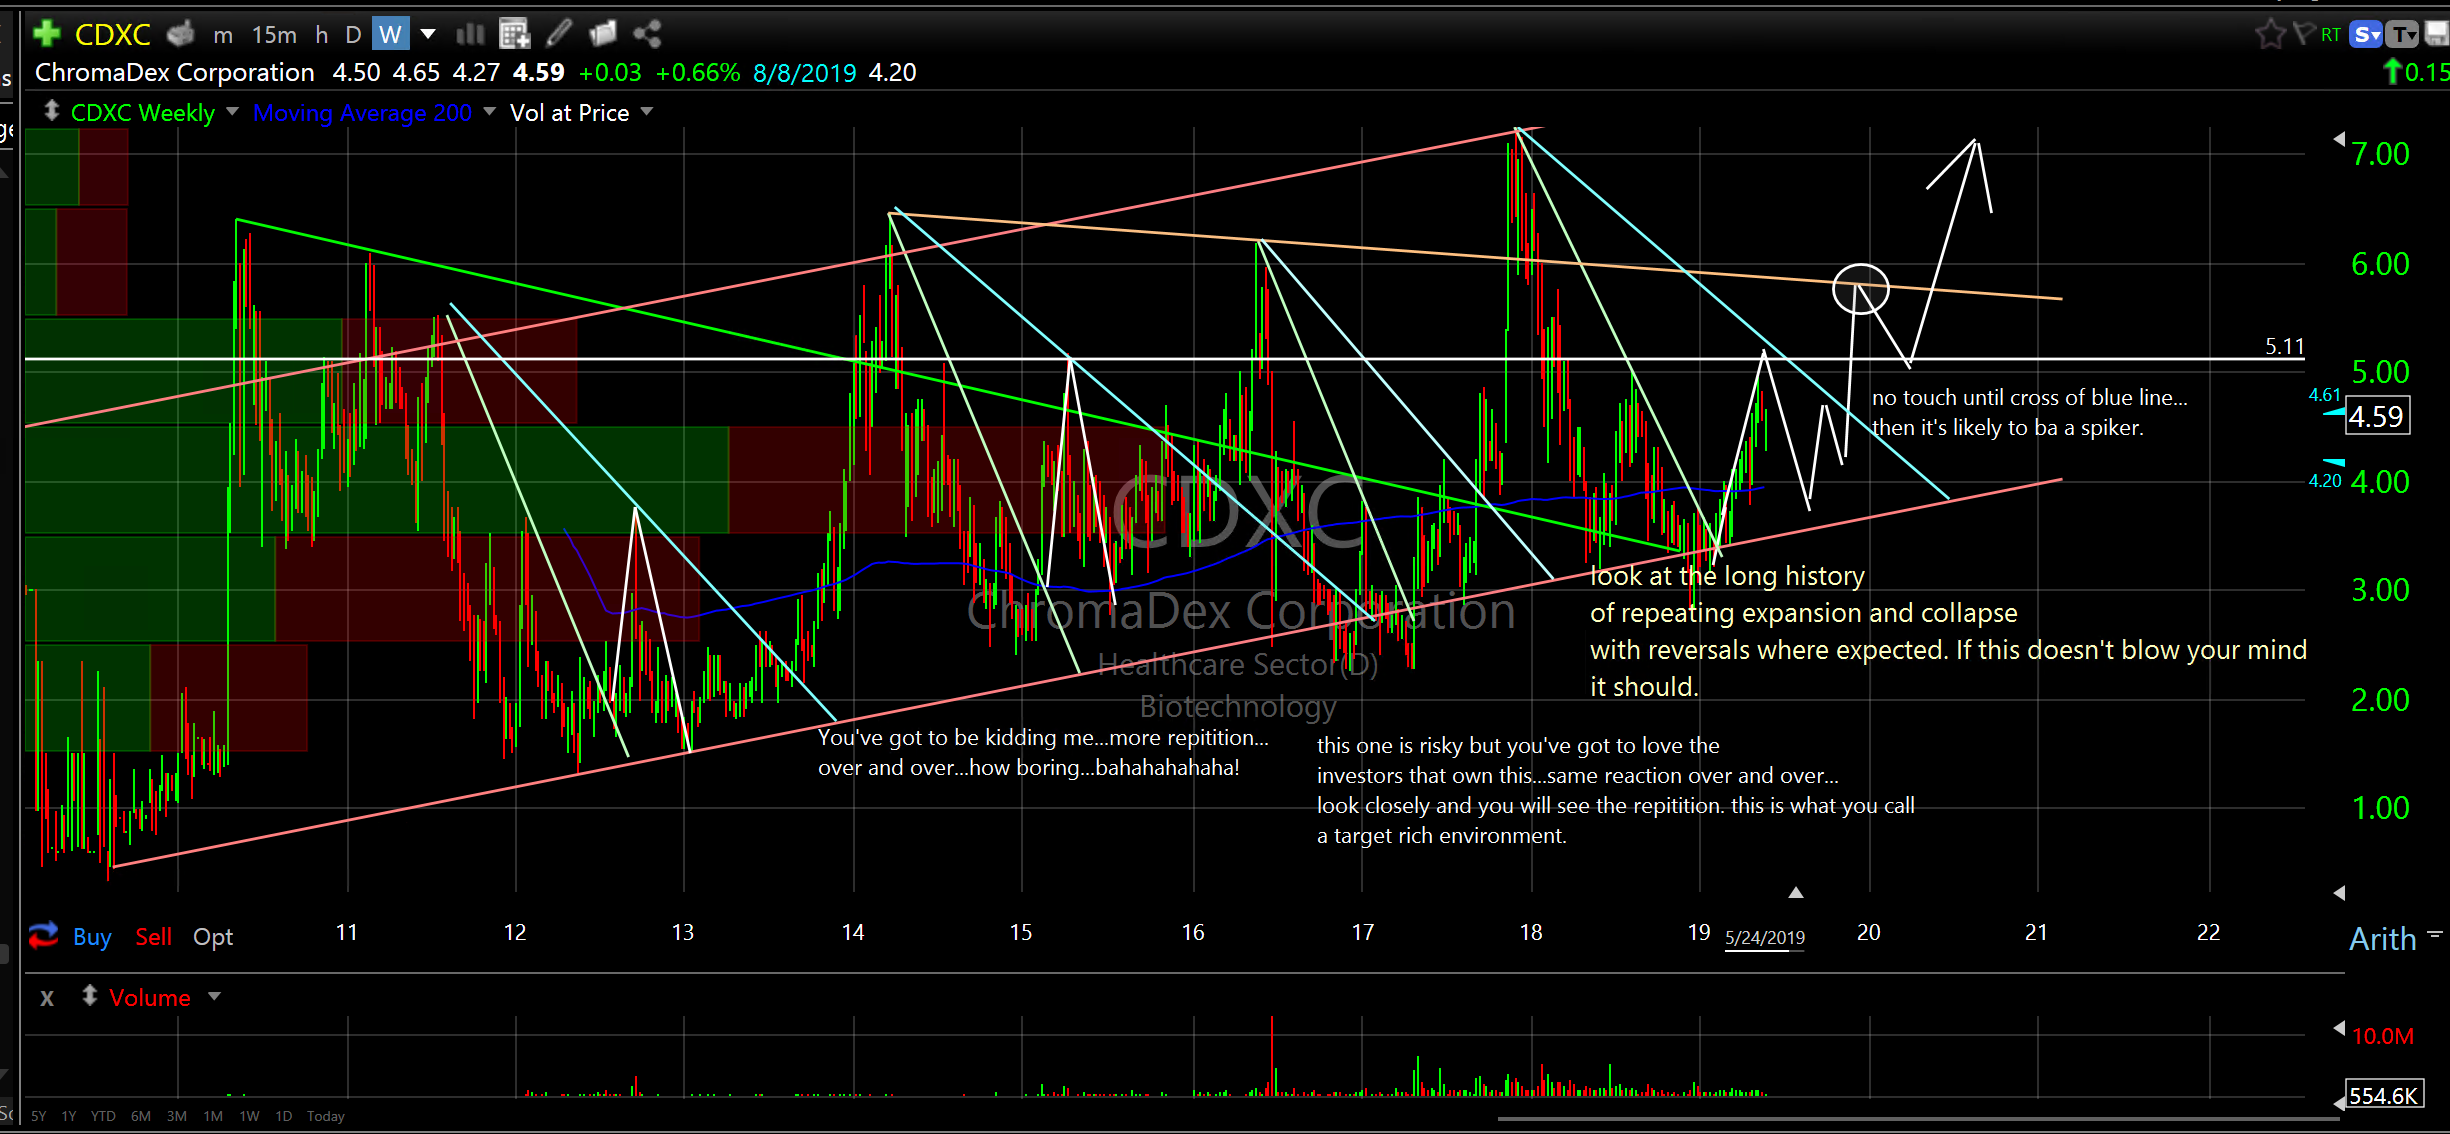Click the star favorite icon
This screenshot has width=2450, height=1134.
click(2270, 35)
